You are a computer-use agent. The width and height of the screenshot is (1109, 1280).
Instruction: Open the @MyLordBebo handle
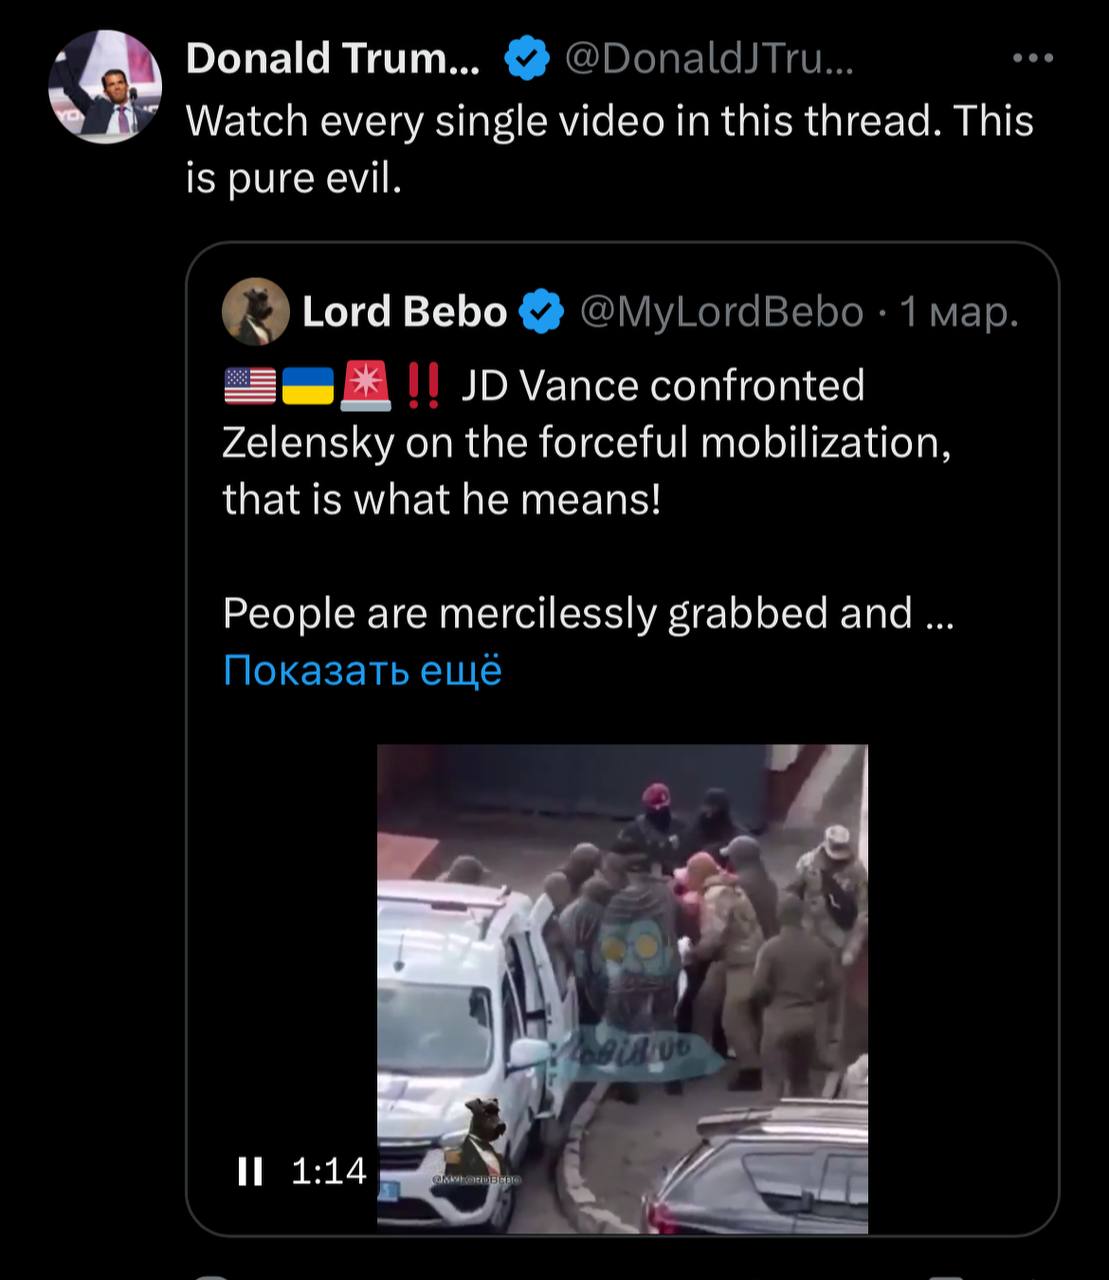(720, 312)
